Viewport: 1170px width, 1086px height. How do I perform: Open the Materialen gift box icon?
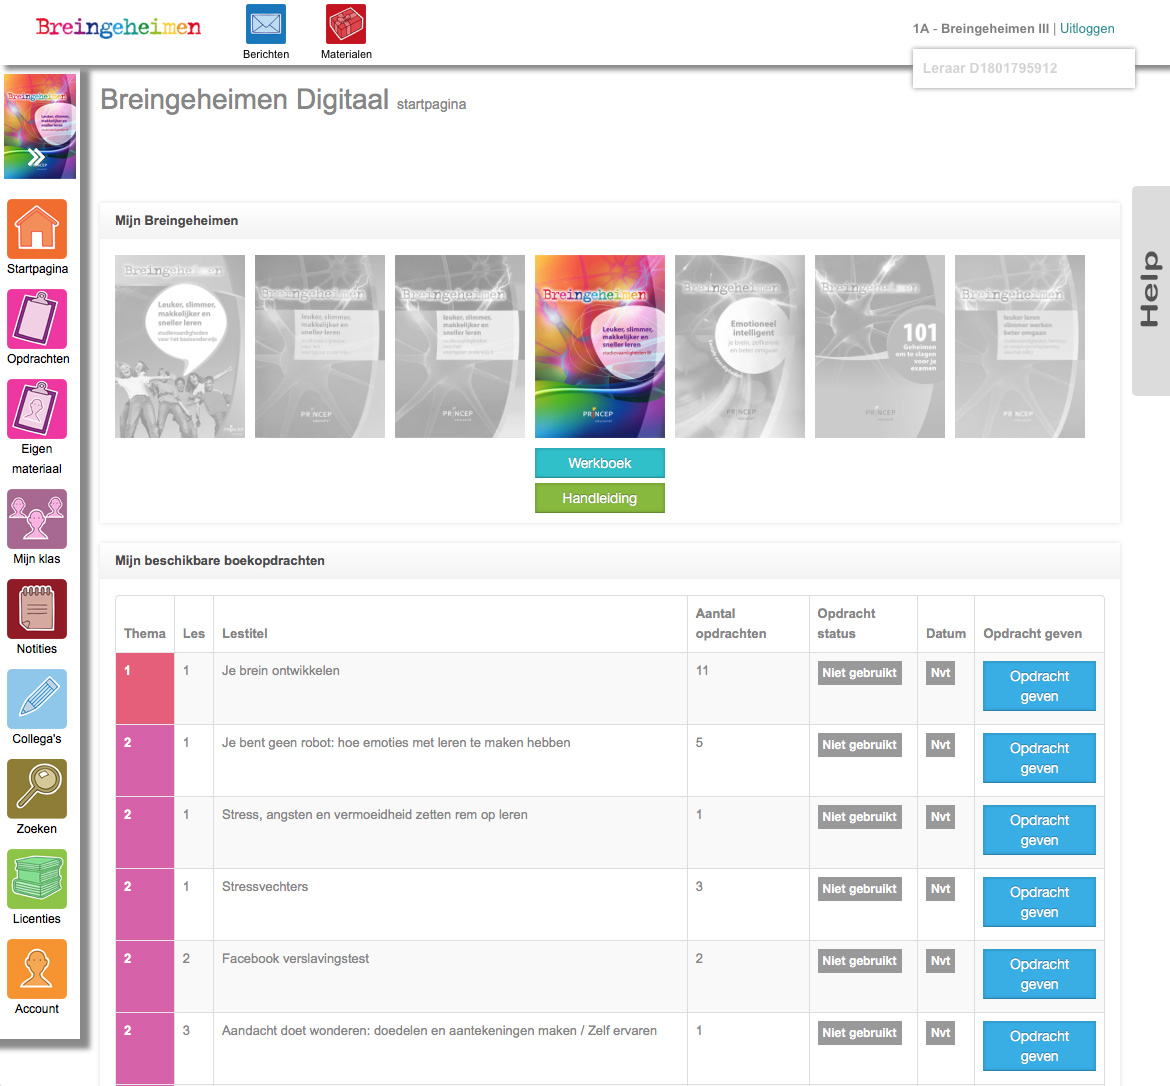[x=345, y=24]
